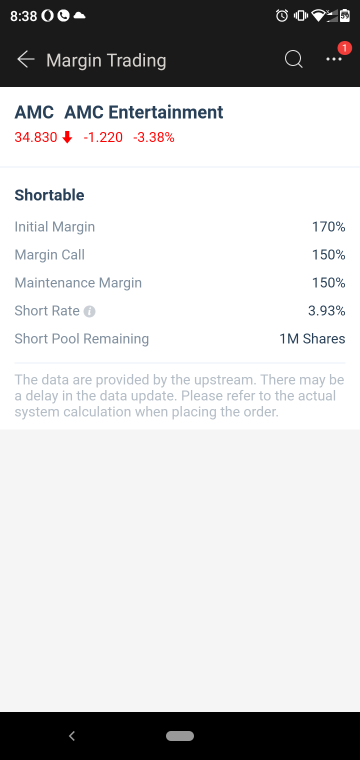Tap the home pill navigation button

pyautogui.click(x=180, y=736)
